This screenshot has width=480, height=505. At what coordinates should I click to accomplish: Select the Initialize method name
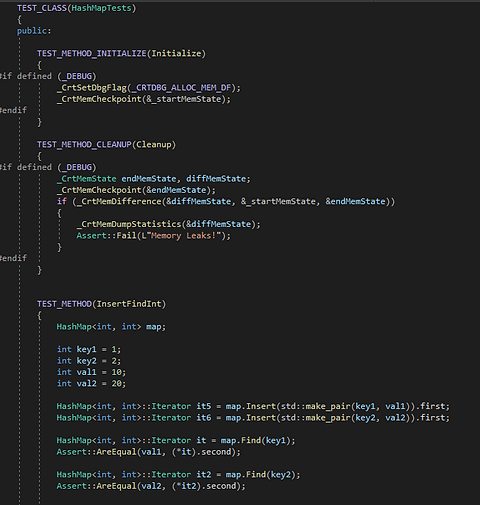tap(176, 53)
